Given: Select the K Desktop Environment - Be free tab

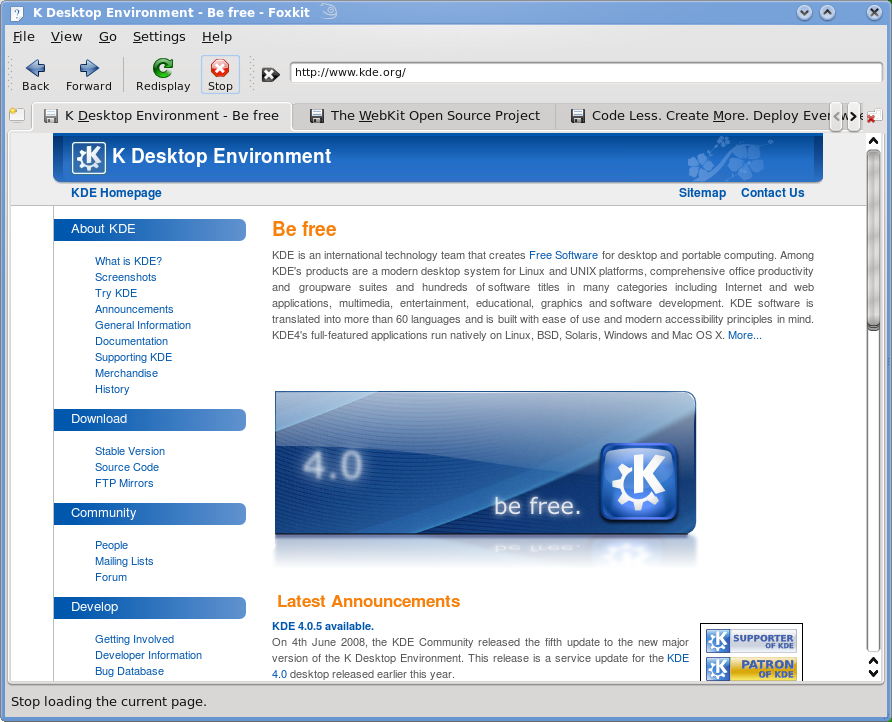Looking at the screenshot, I should click(x=162, y=116).
